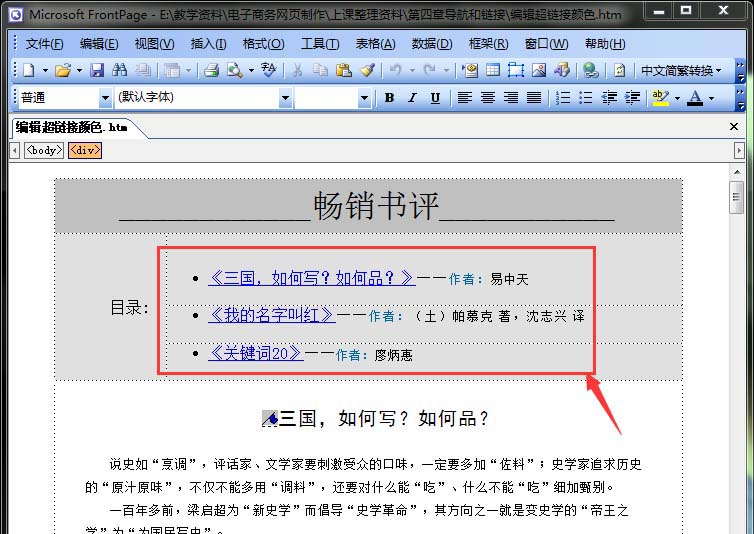This screenshot has width=754, height=534.
Task: Click the <div> tag selector
Action: click(x=85, y=151)
